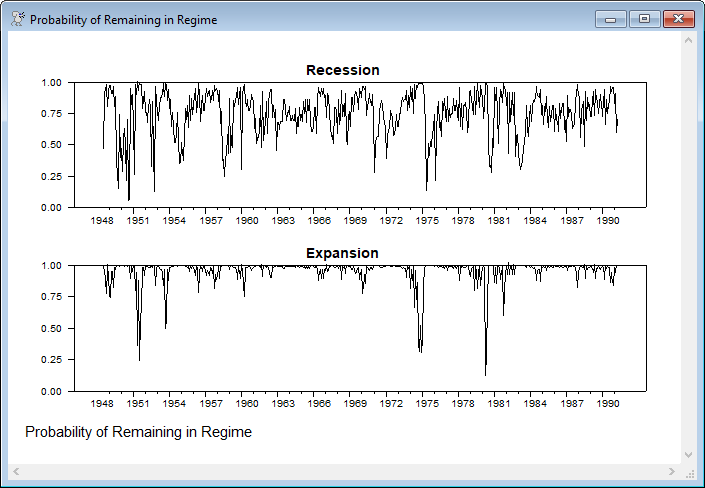Viewport: 705px width, 488px height.
Task: Click the deepest Expansion trough near 1980
Action: [486, 374]
